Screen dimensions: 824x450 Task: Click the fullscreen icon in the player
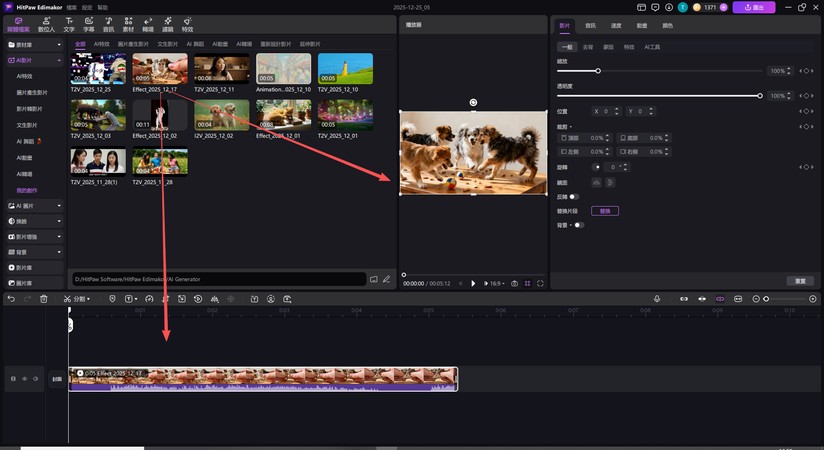[540, 283]
